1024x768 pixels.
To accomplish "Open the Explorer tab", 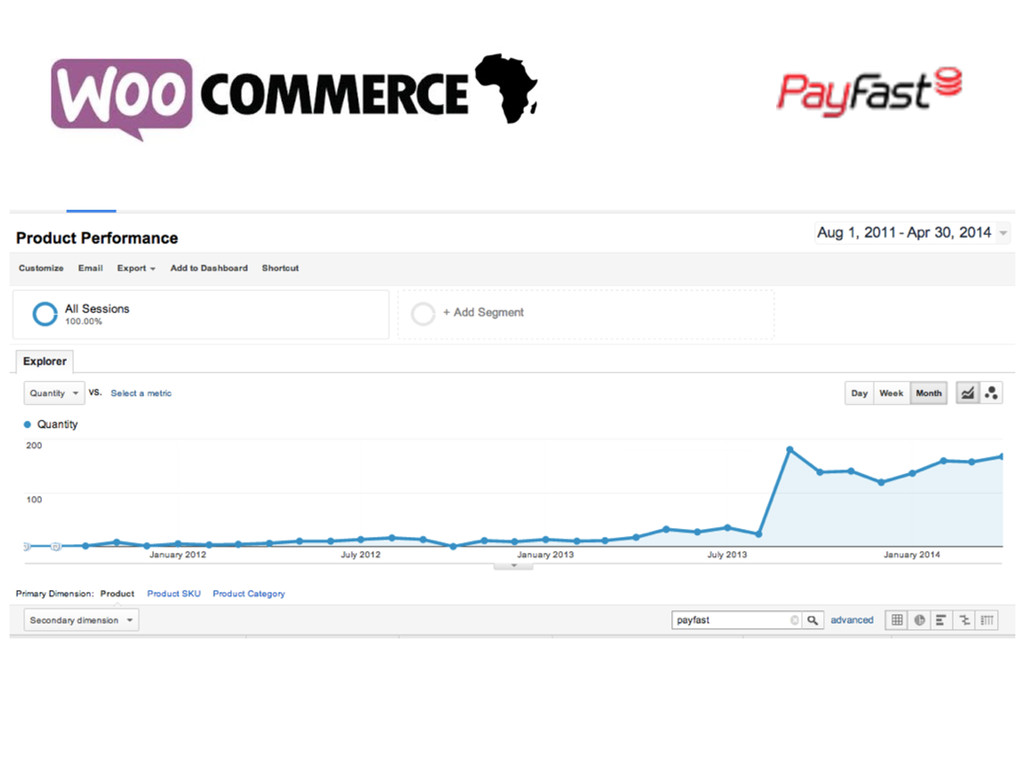I will coord(44,361).
